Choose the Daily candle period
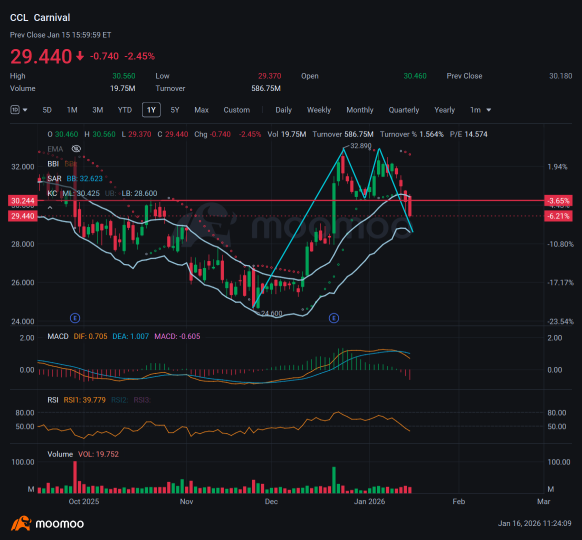This screenshot has width=582, height=540. pyautogui.click(x=284, y=110)
